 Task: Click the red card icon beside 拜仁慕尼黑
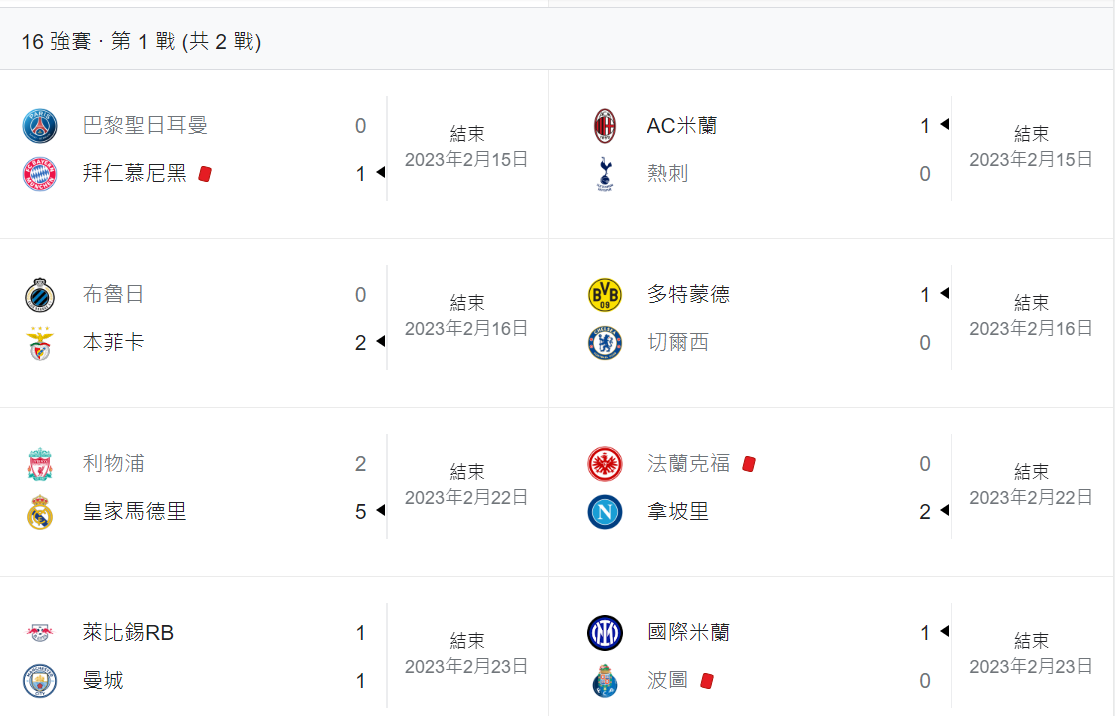(205, 174)
